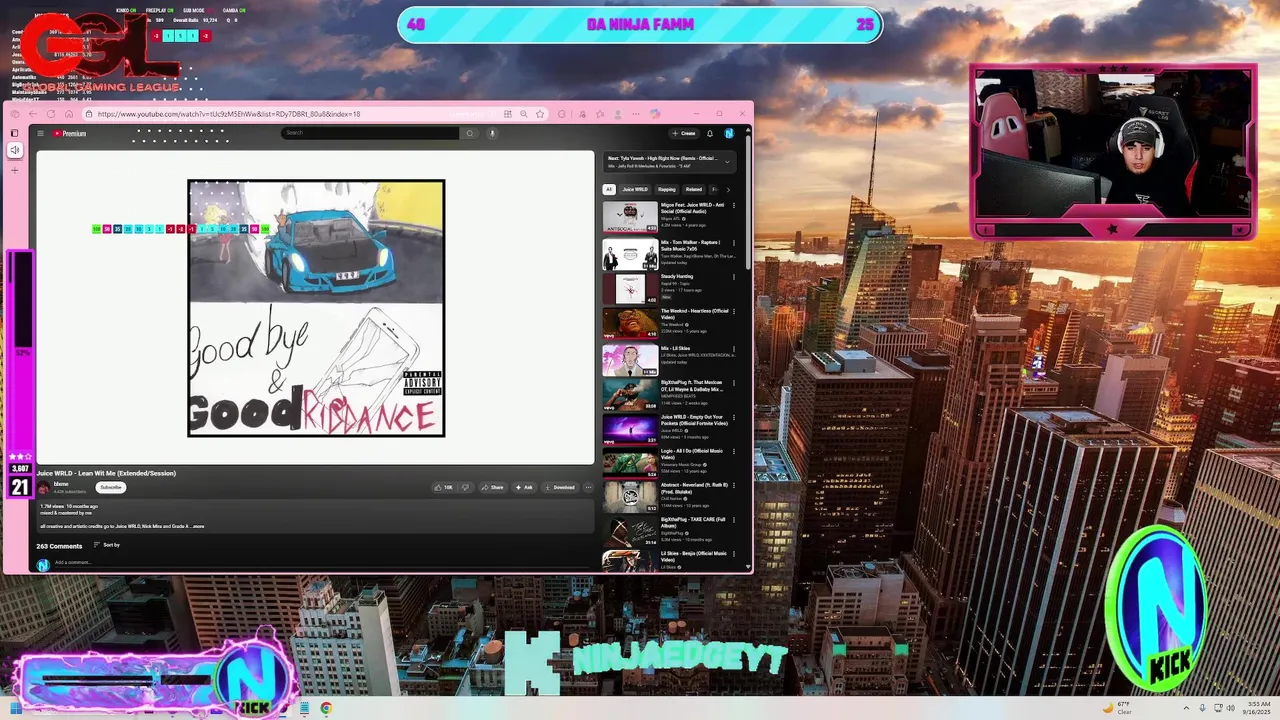Like the Lean Wit Me video
The image size is (1280, 720).
(x=443, y=487)
